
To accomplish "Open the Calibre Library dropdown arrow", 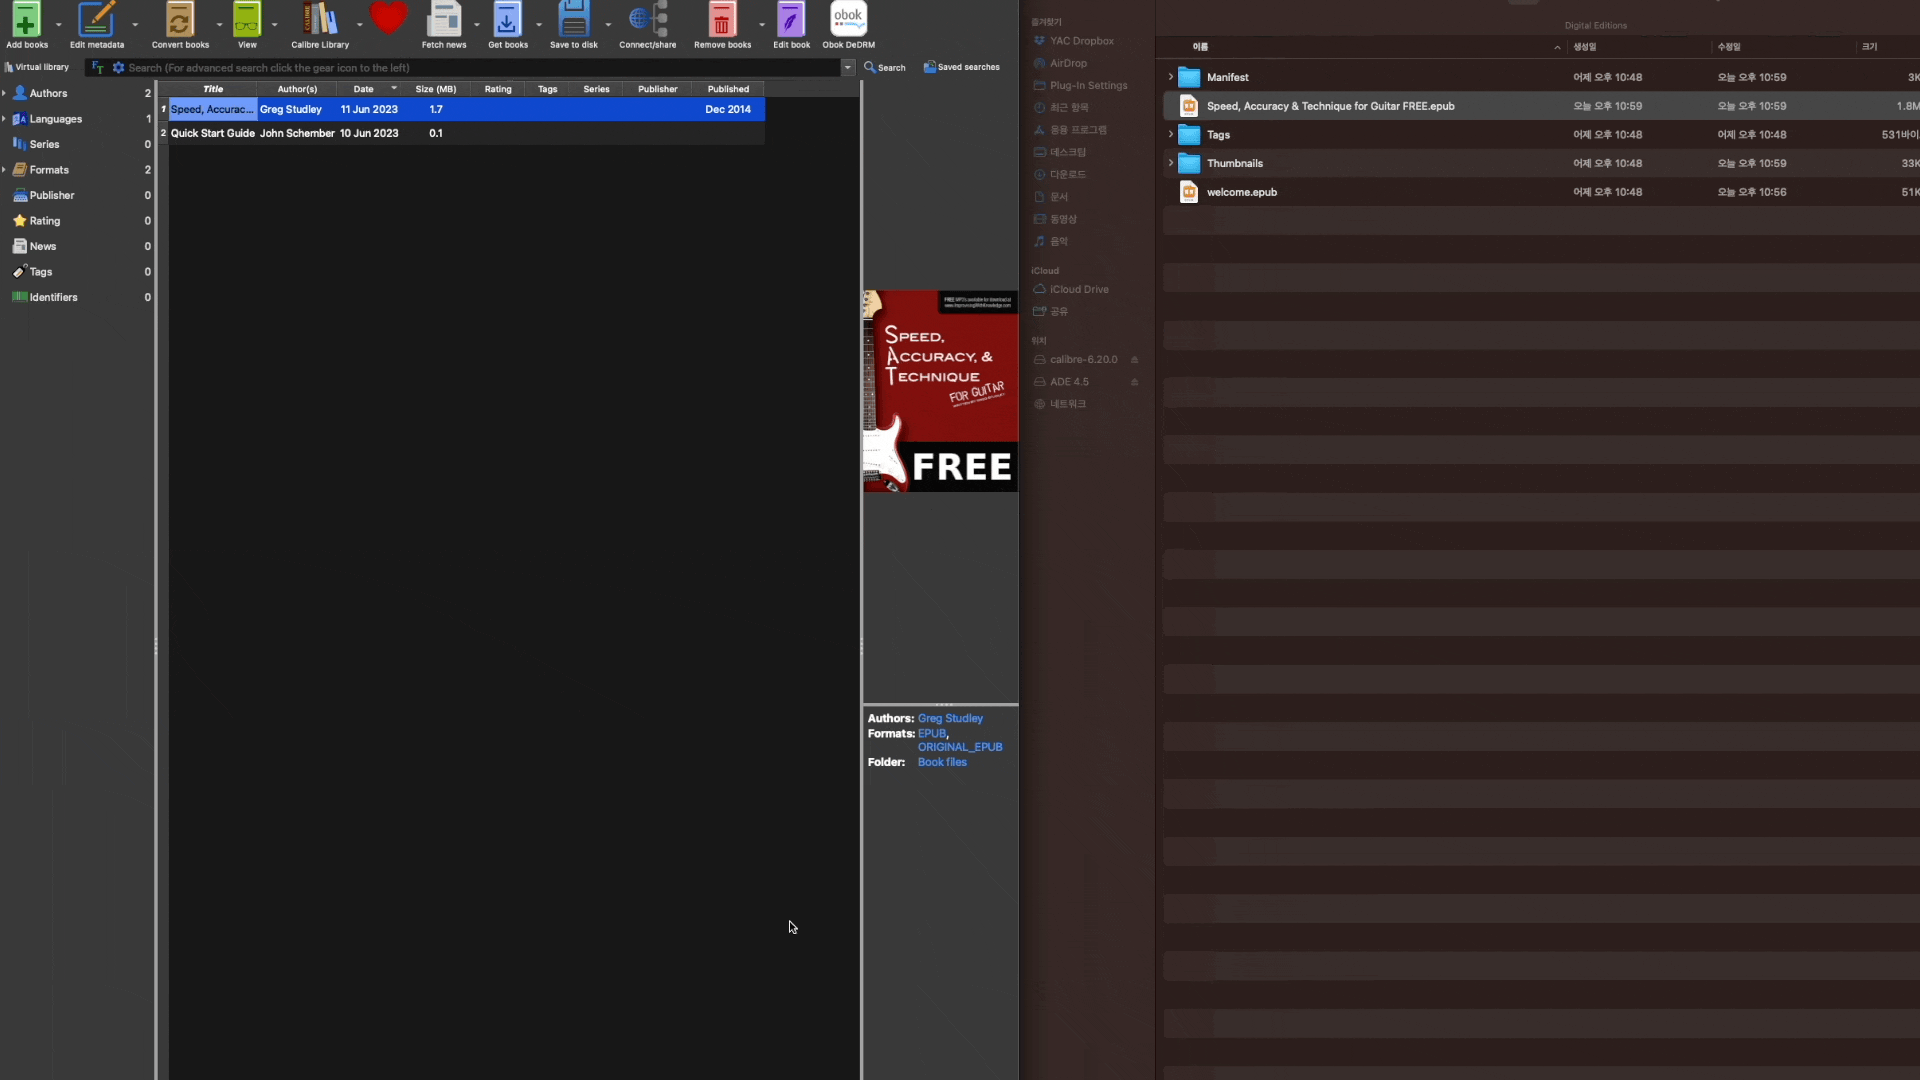I will click(x=359, y=24).
